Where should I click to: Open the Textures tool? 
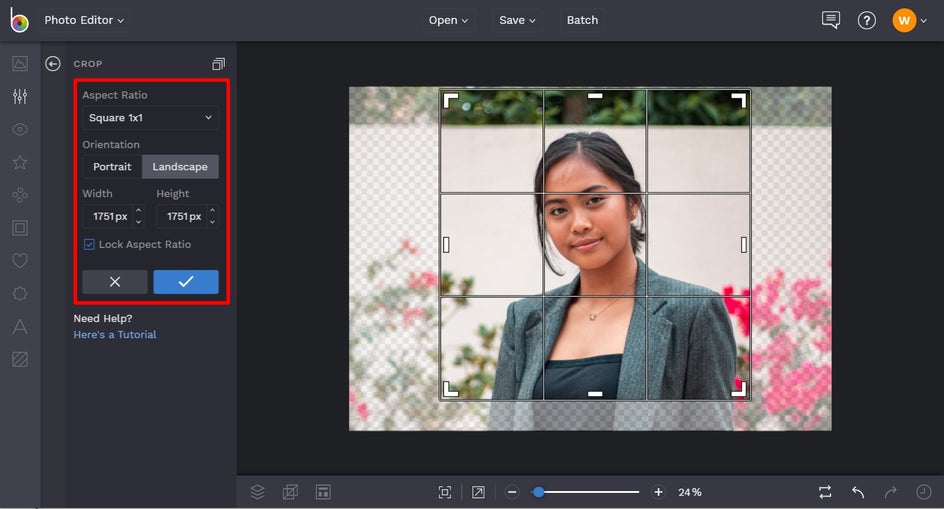click(x=20, y=360)
